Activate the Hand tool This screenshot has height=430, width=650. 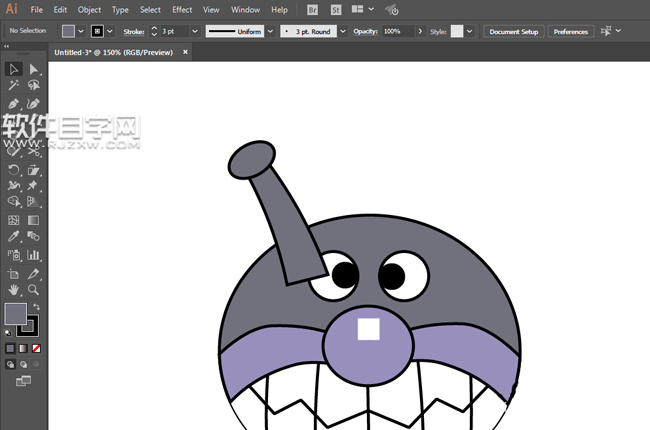(14, 289)
